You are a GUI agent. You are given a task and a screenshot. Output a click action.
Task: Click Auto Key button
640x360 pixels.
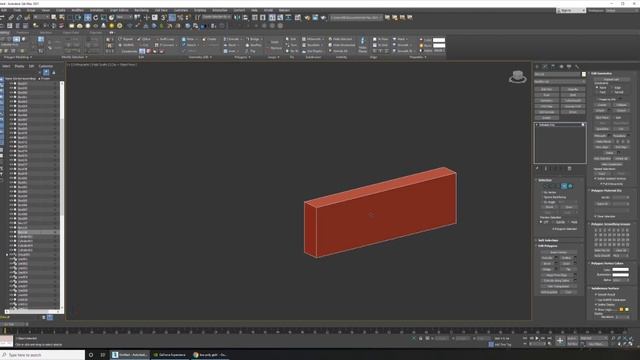(572, 338)
